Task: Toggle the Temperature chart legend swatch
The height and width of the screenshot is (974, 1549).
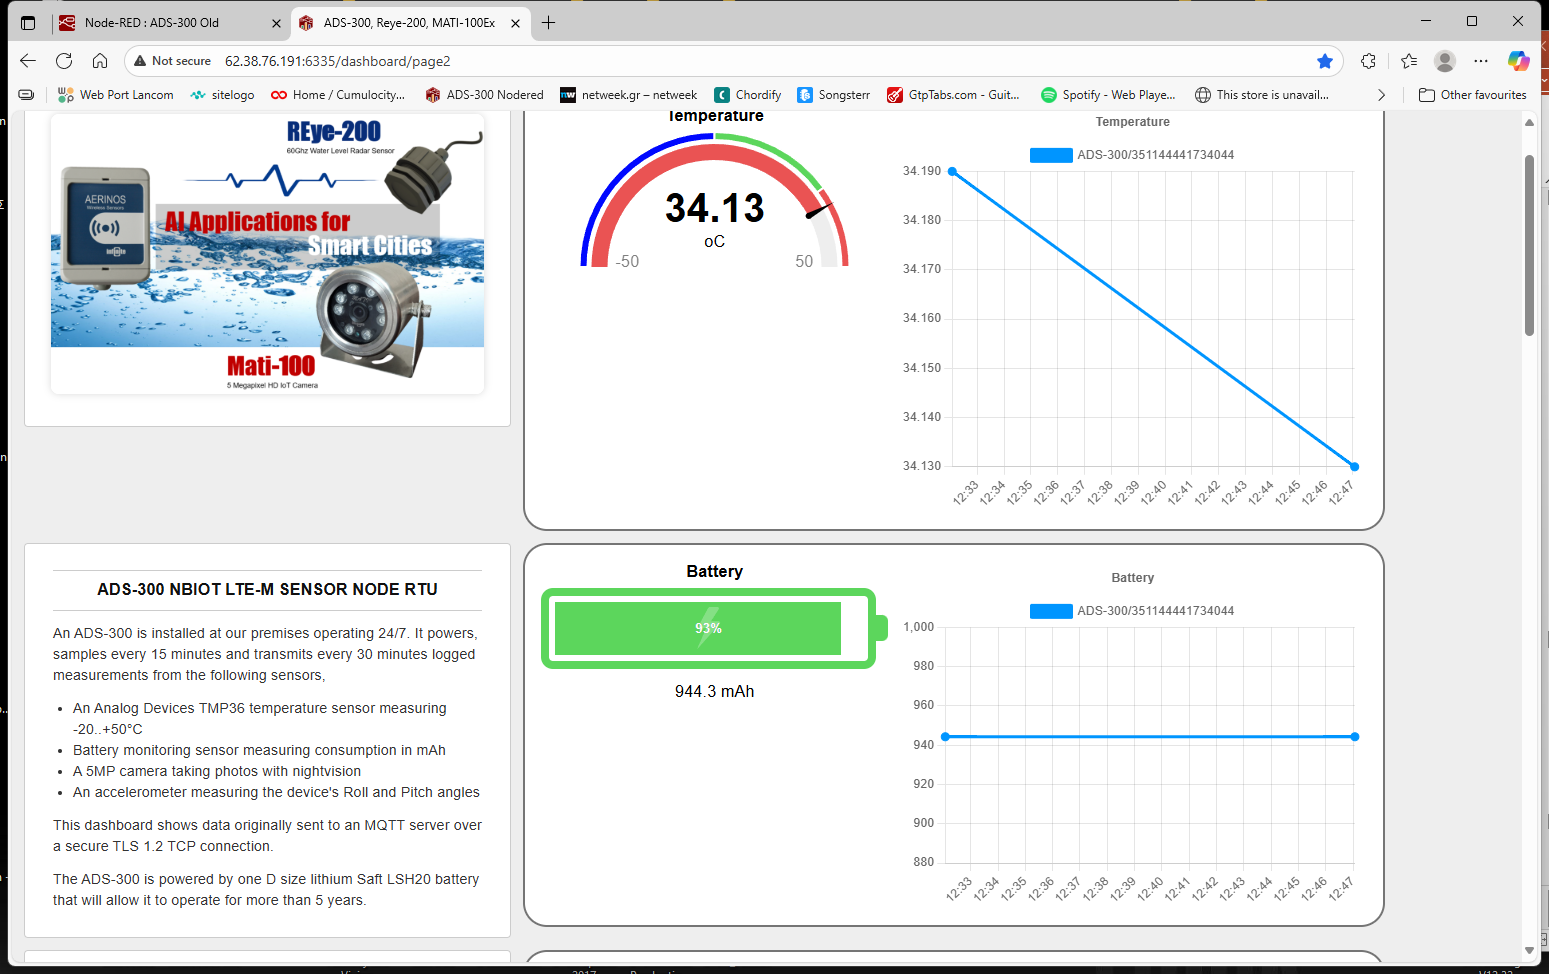Action: [1051, 155]
